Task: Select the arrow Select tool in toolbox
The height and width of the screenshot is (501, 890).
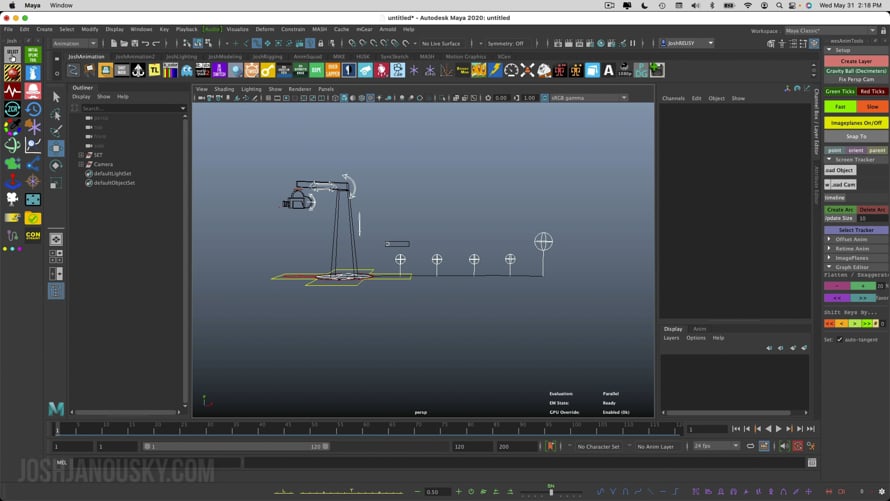Action: (56, 96)
